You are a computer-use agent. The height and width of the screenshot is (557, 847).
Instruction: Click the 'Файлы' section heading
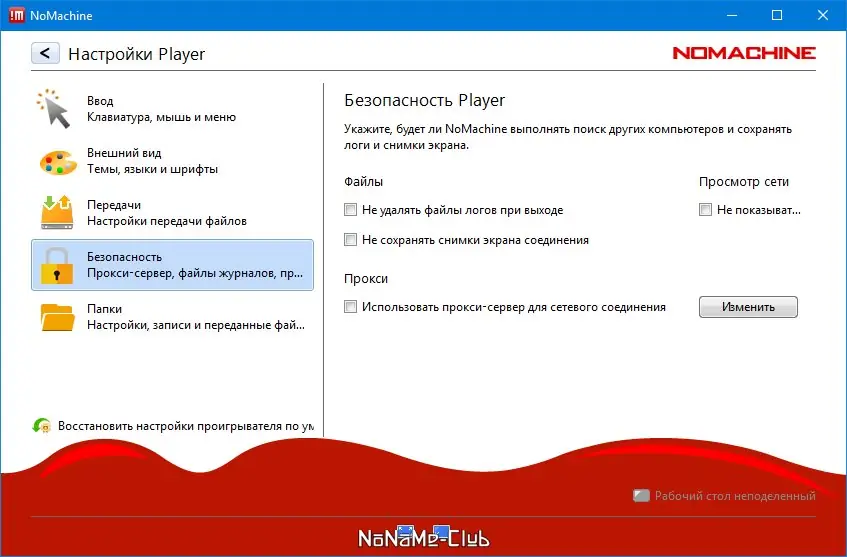pyautogui.click(x=364, y=182)
